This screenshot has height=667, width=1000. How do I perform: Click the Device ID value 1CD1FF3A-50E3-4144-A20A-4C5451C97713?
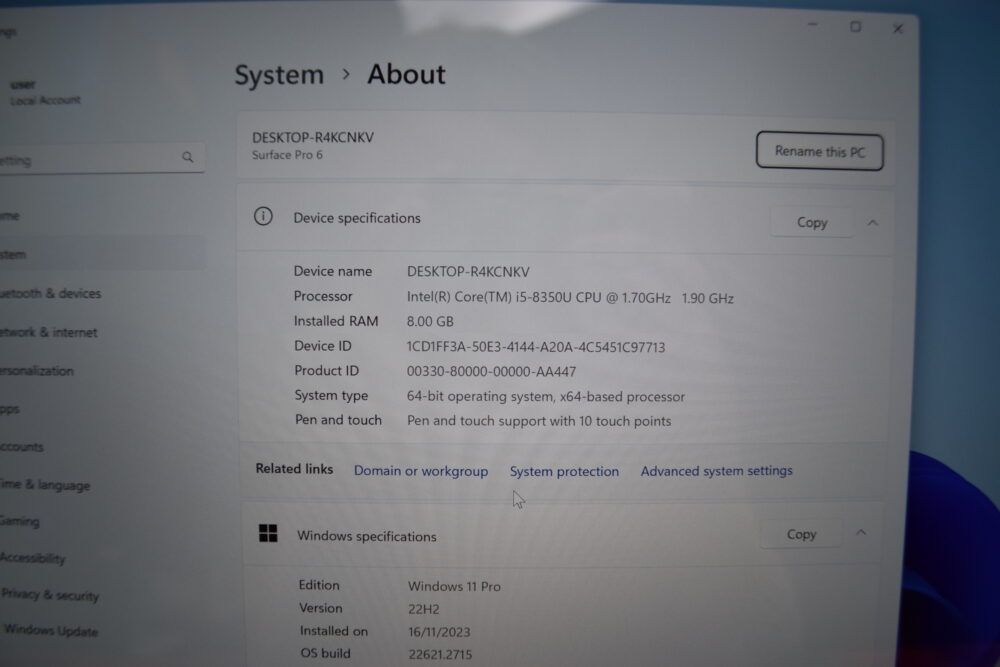pyautogui.click(x=536, y=347)
